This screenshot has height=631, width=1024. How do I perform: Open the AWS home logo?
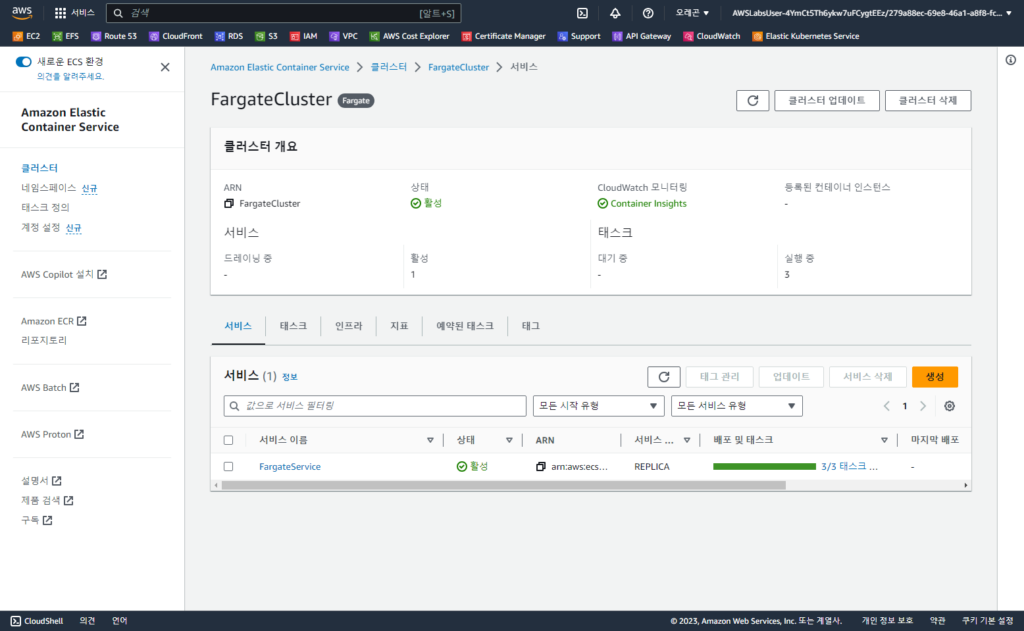click(x=22, y=12)
